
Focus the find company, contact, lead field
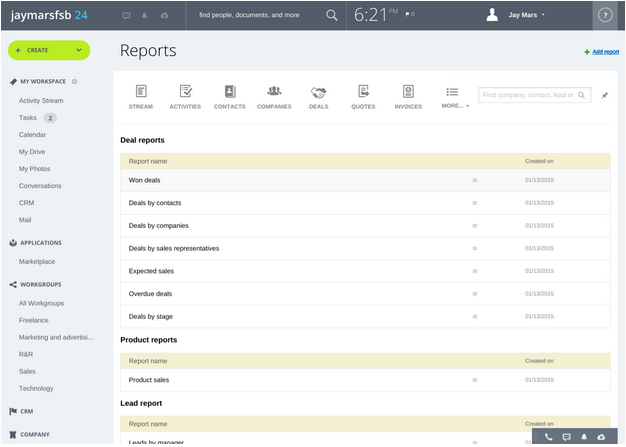pos(534,95)
